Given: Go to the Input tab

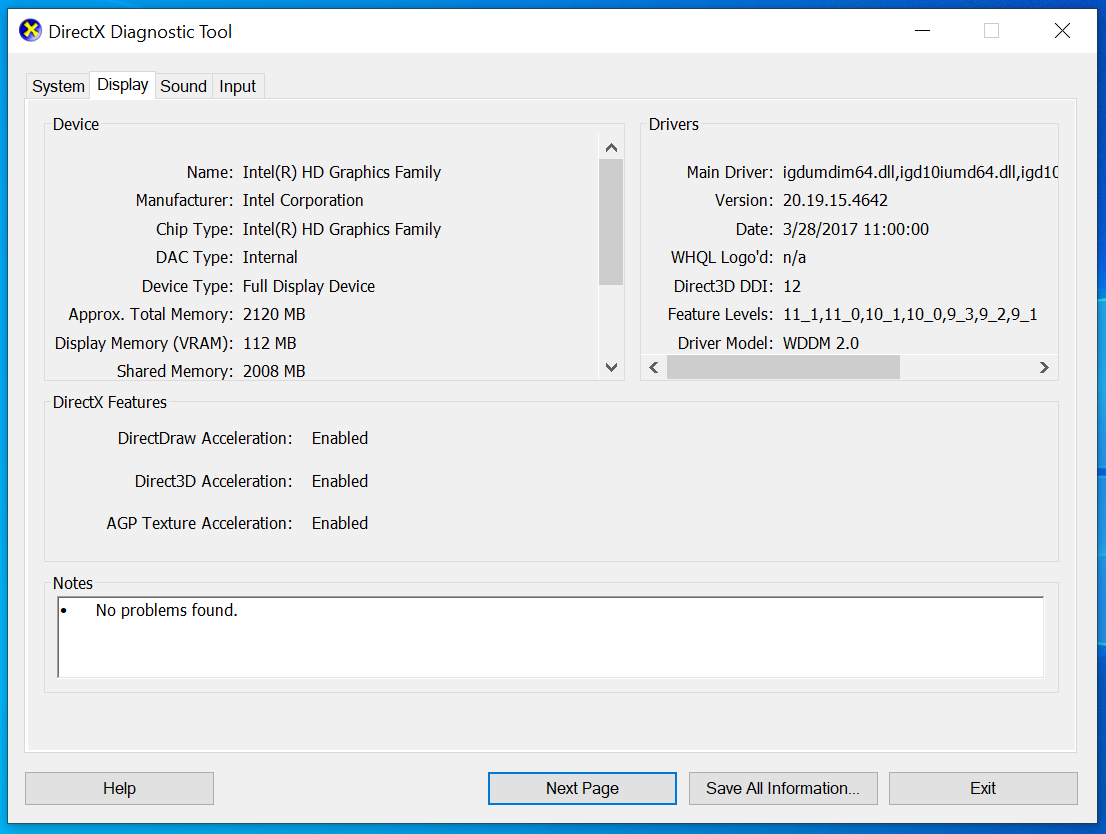Looking at the screenshot, I should coord(238,86).
